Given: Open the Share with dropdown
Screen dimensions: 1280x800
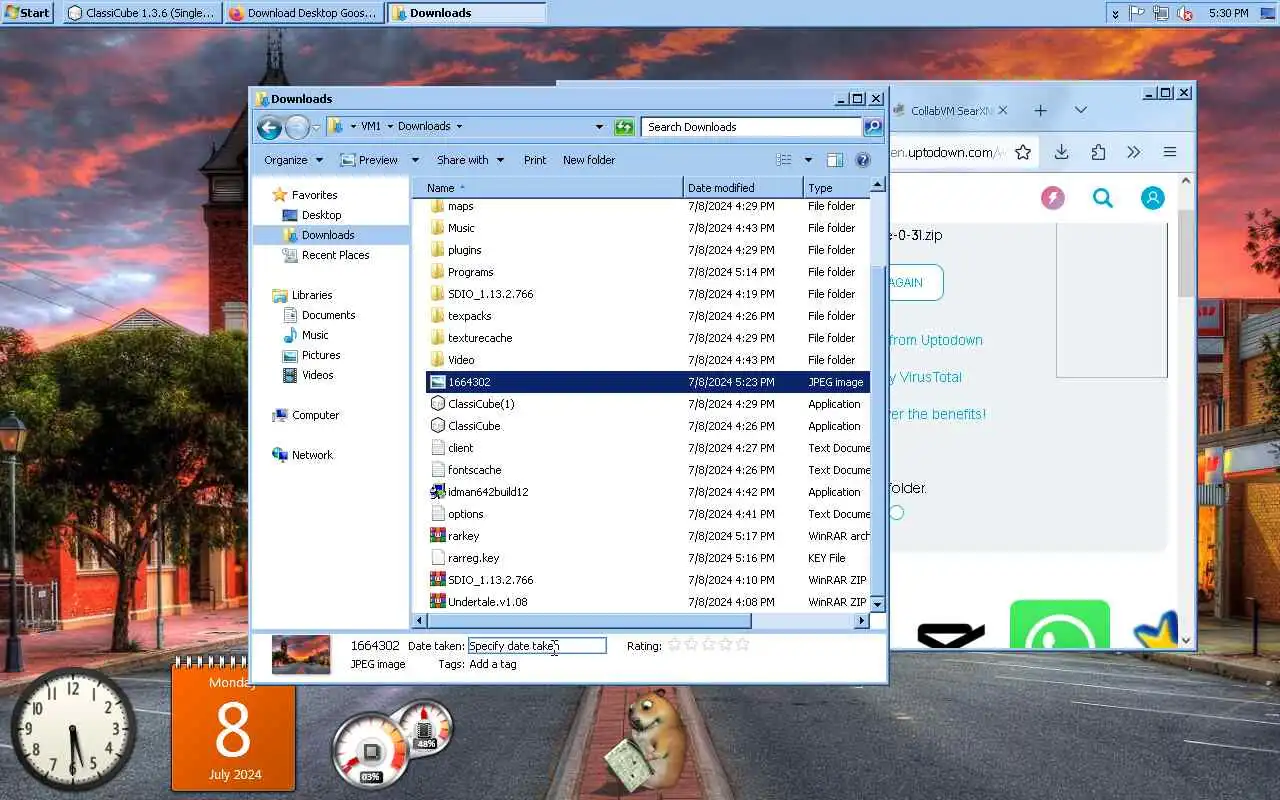Looking at the screenshot, I should (x=471, y=160).
